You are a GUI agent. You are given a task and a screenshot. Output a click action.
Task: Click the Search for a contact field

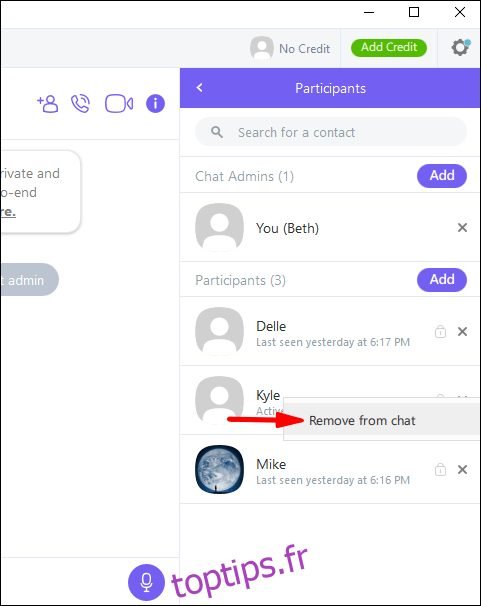pyautogui.click(x=331, y=132)
